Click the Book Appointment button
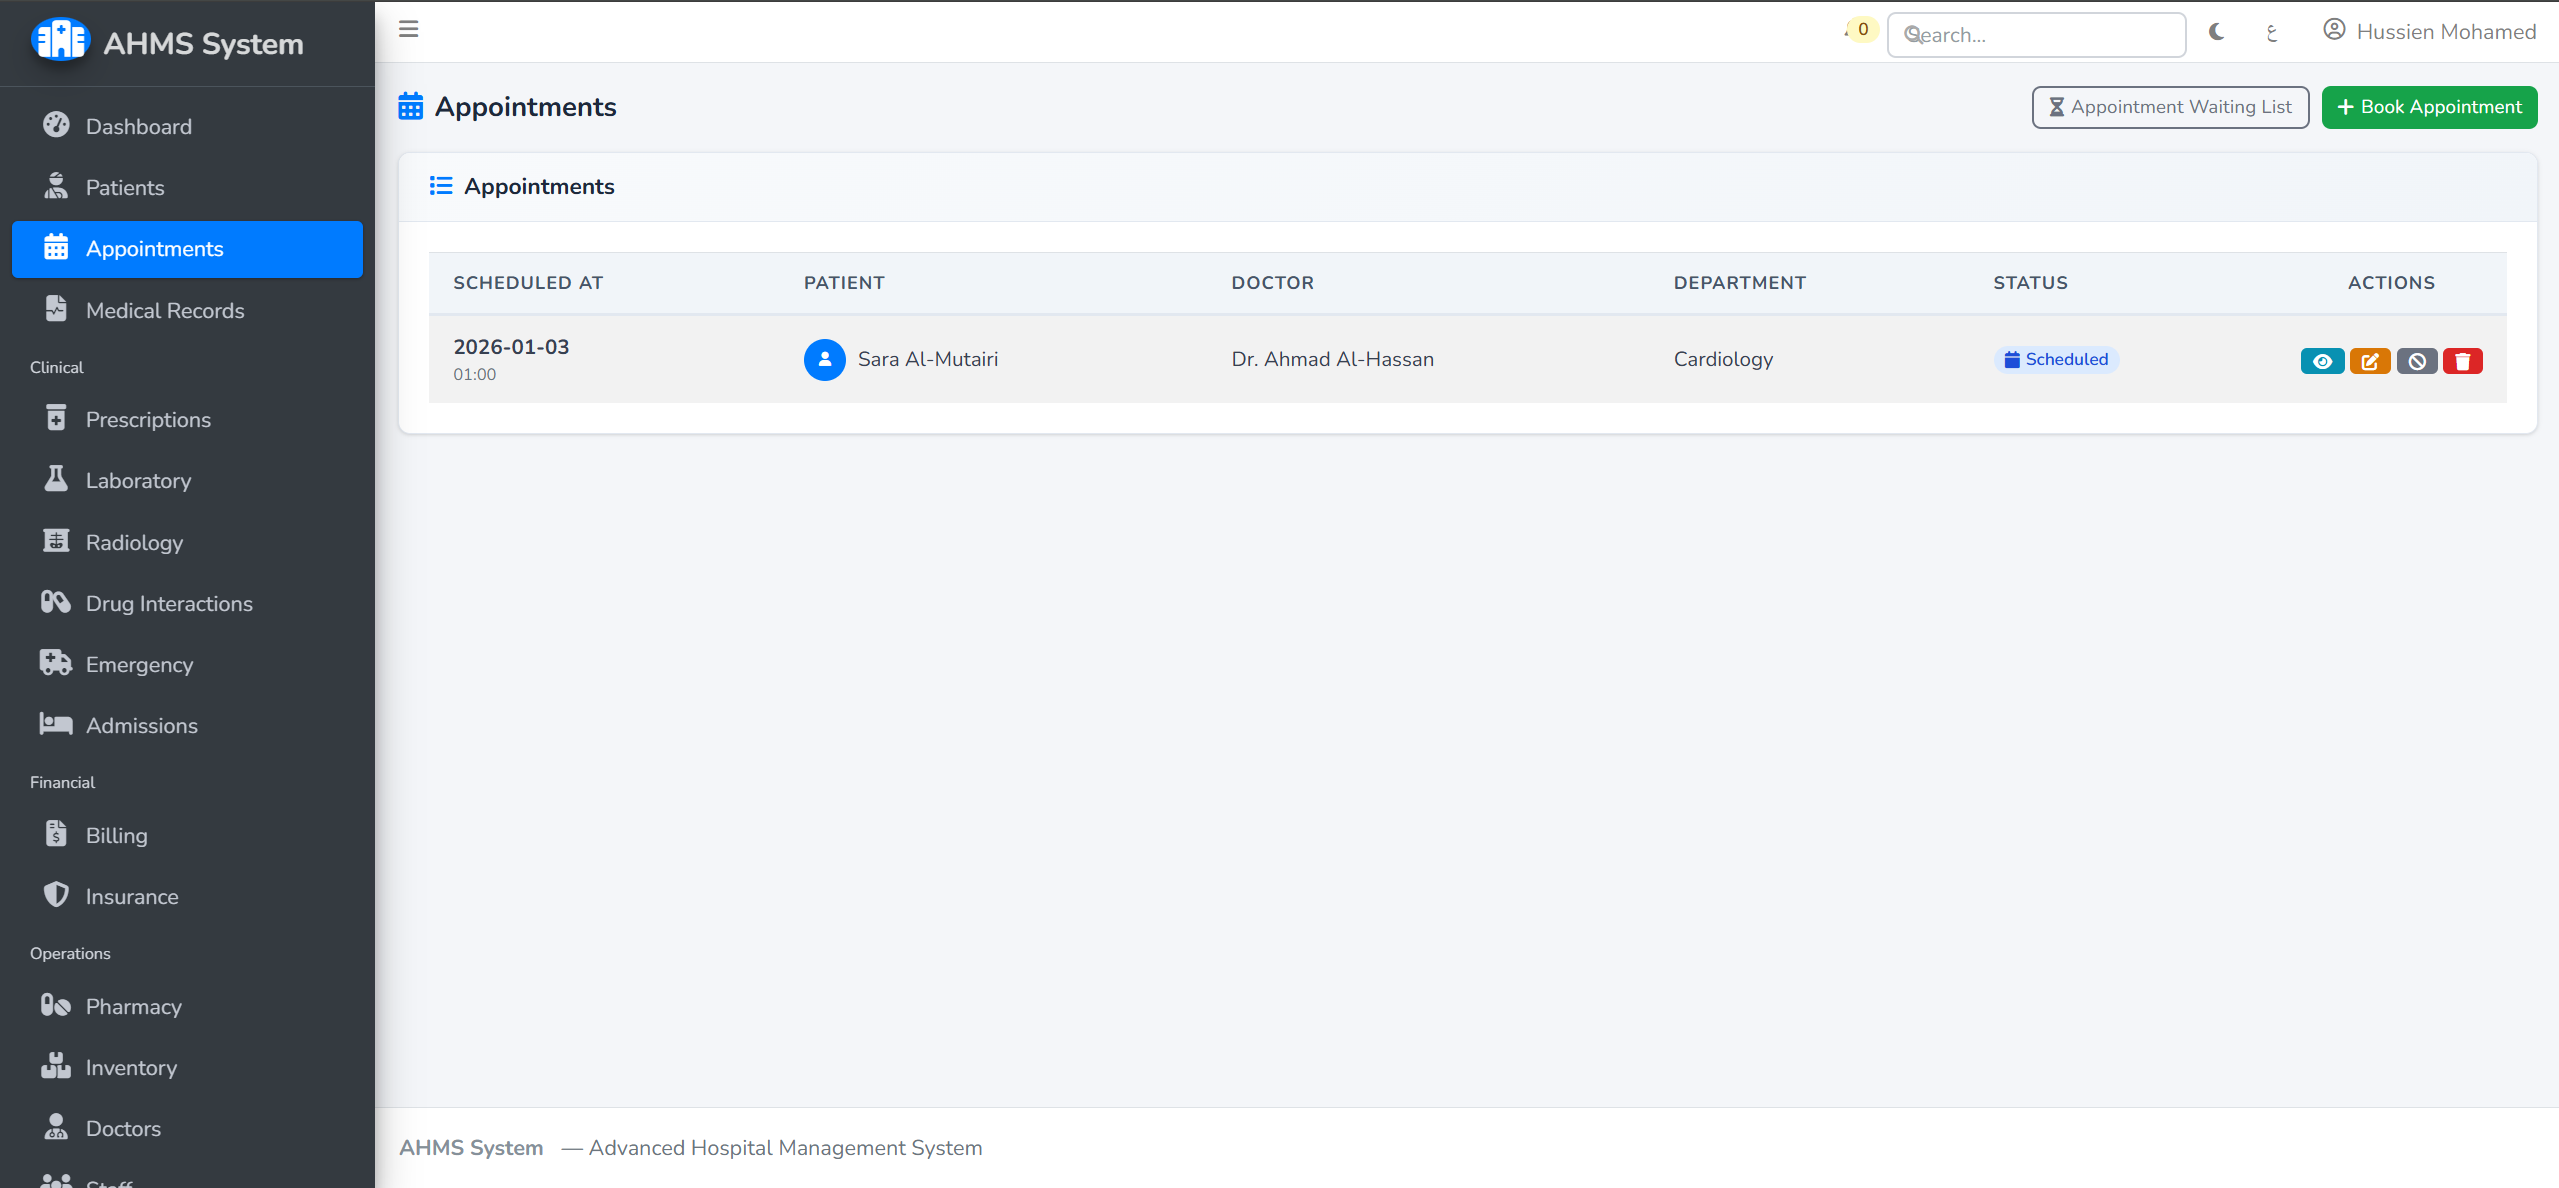This screenshot has height=1188, width=2559. click(x=2428, y=107)
